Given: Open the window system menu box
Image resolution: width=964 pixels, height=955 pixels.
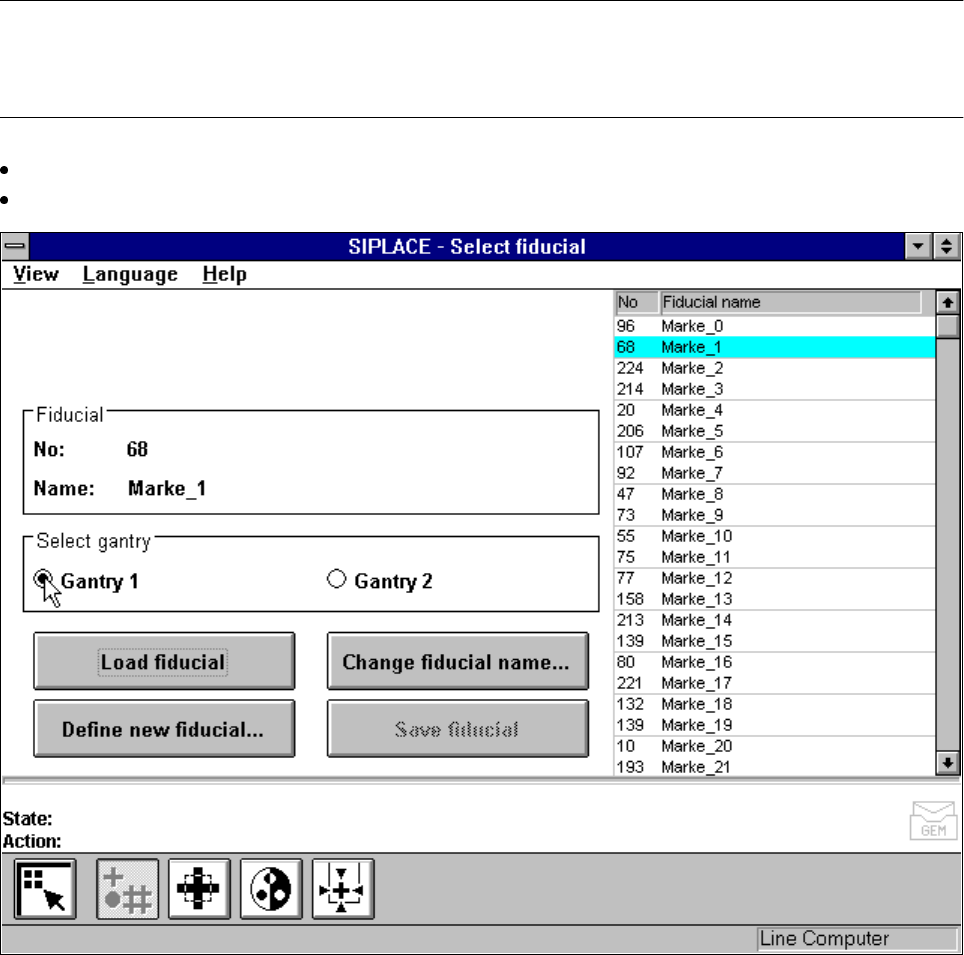Looking at the screenshot, I should point(15,247).
